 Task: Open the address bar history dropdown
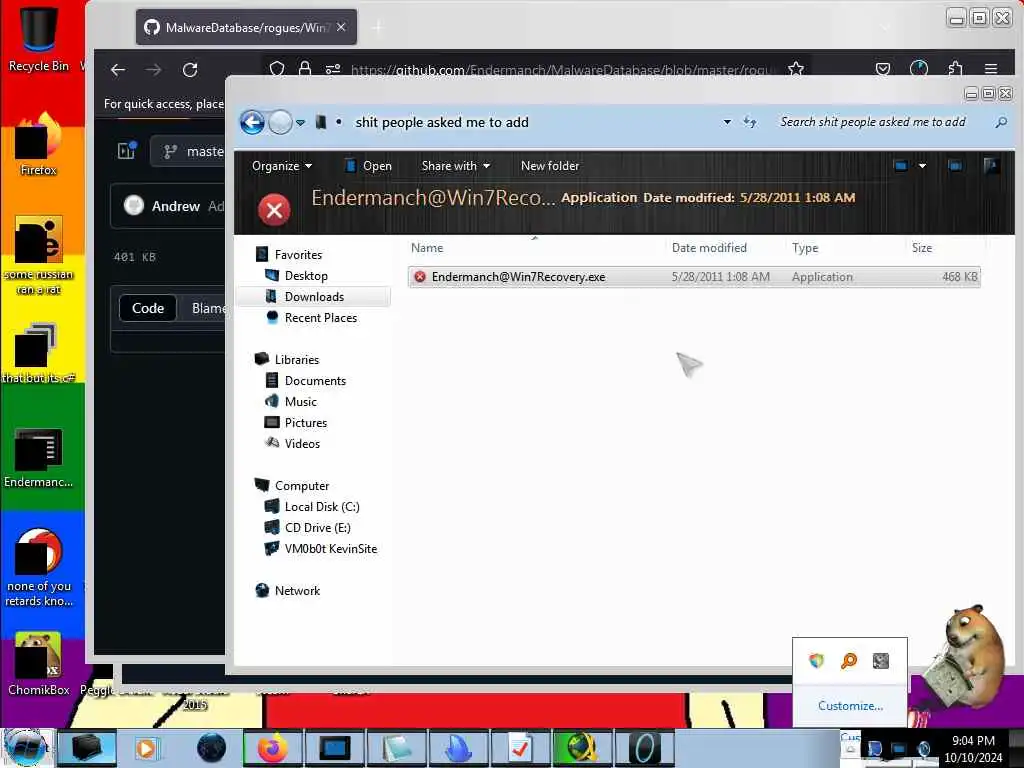tap(727, 122)
